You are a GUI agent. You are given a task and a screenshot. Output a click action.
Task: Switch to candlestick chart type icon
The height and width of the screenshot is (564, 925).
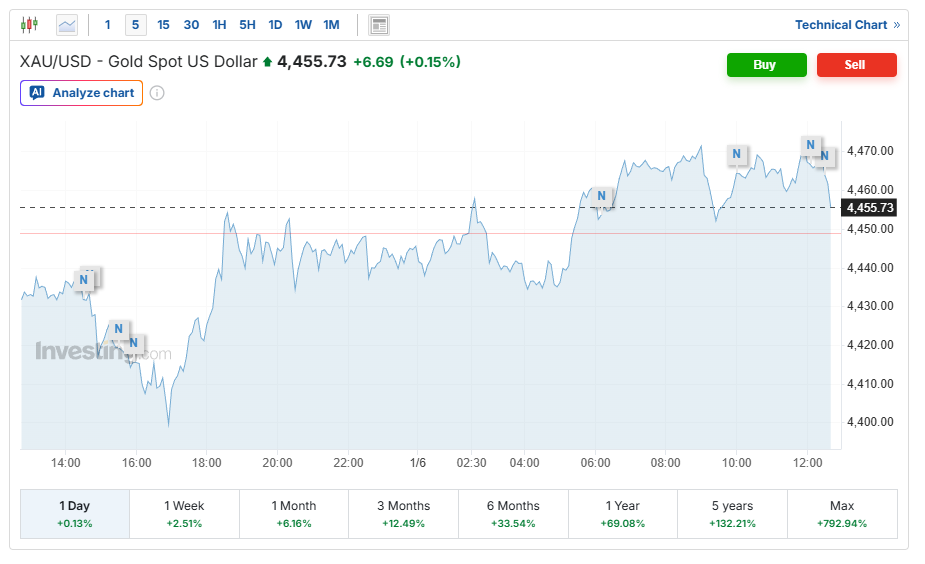click(29, 25)
